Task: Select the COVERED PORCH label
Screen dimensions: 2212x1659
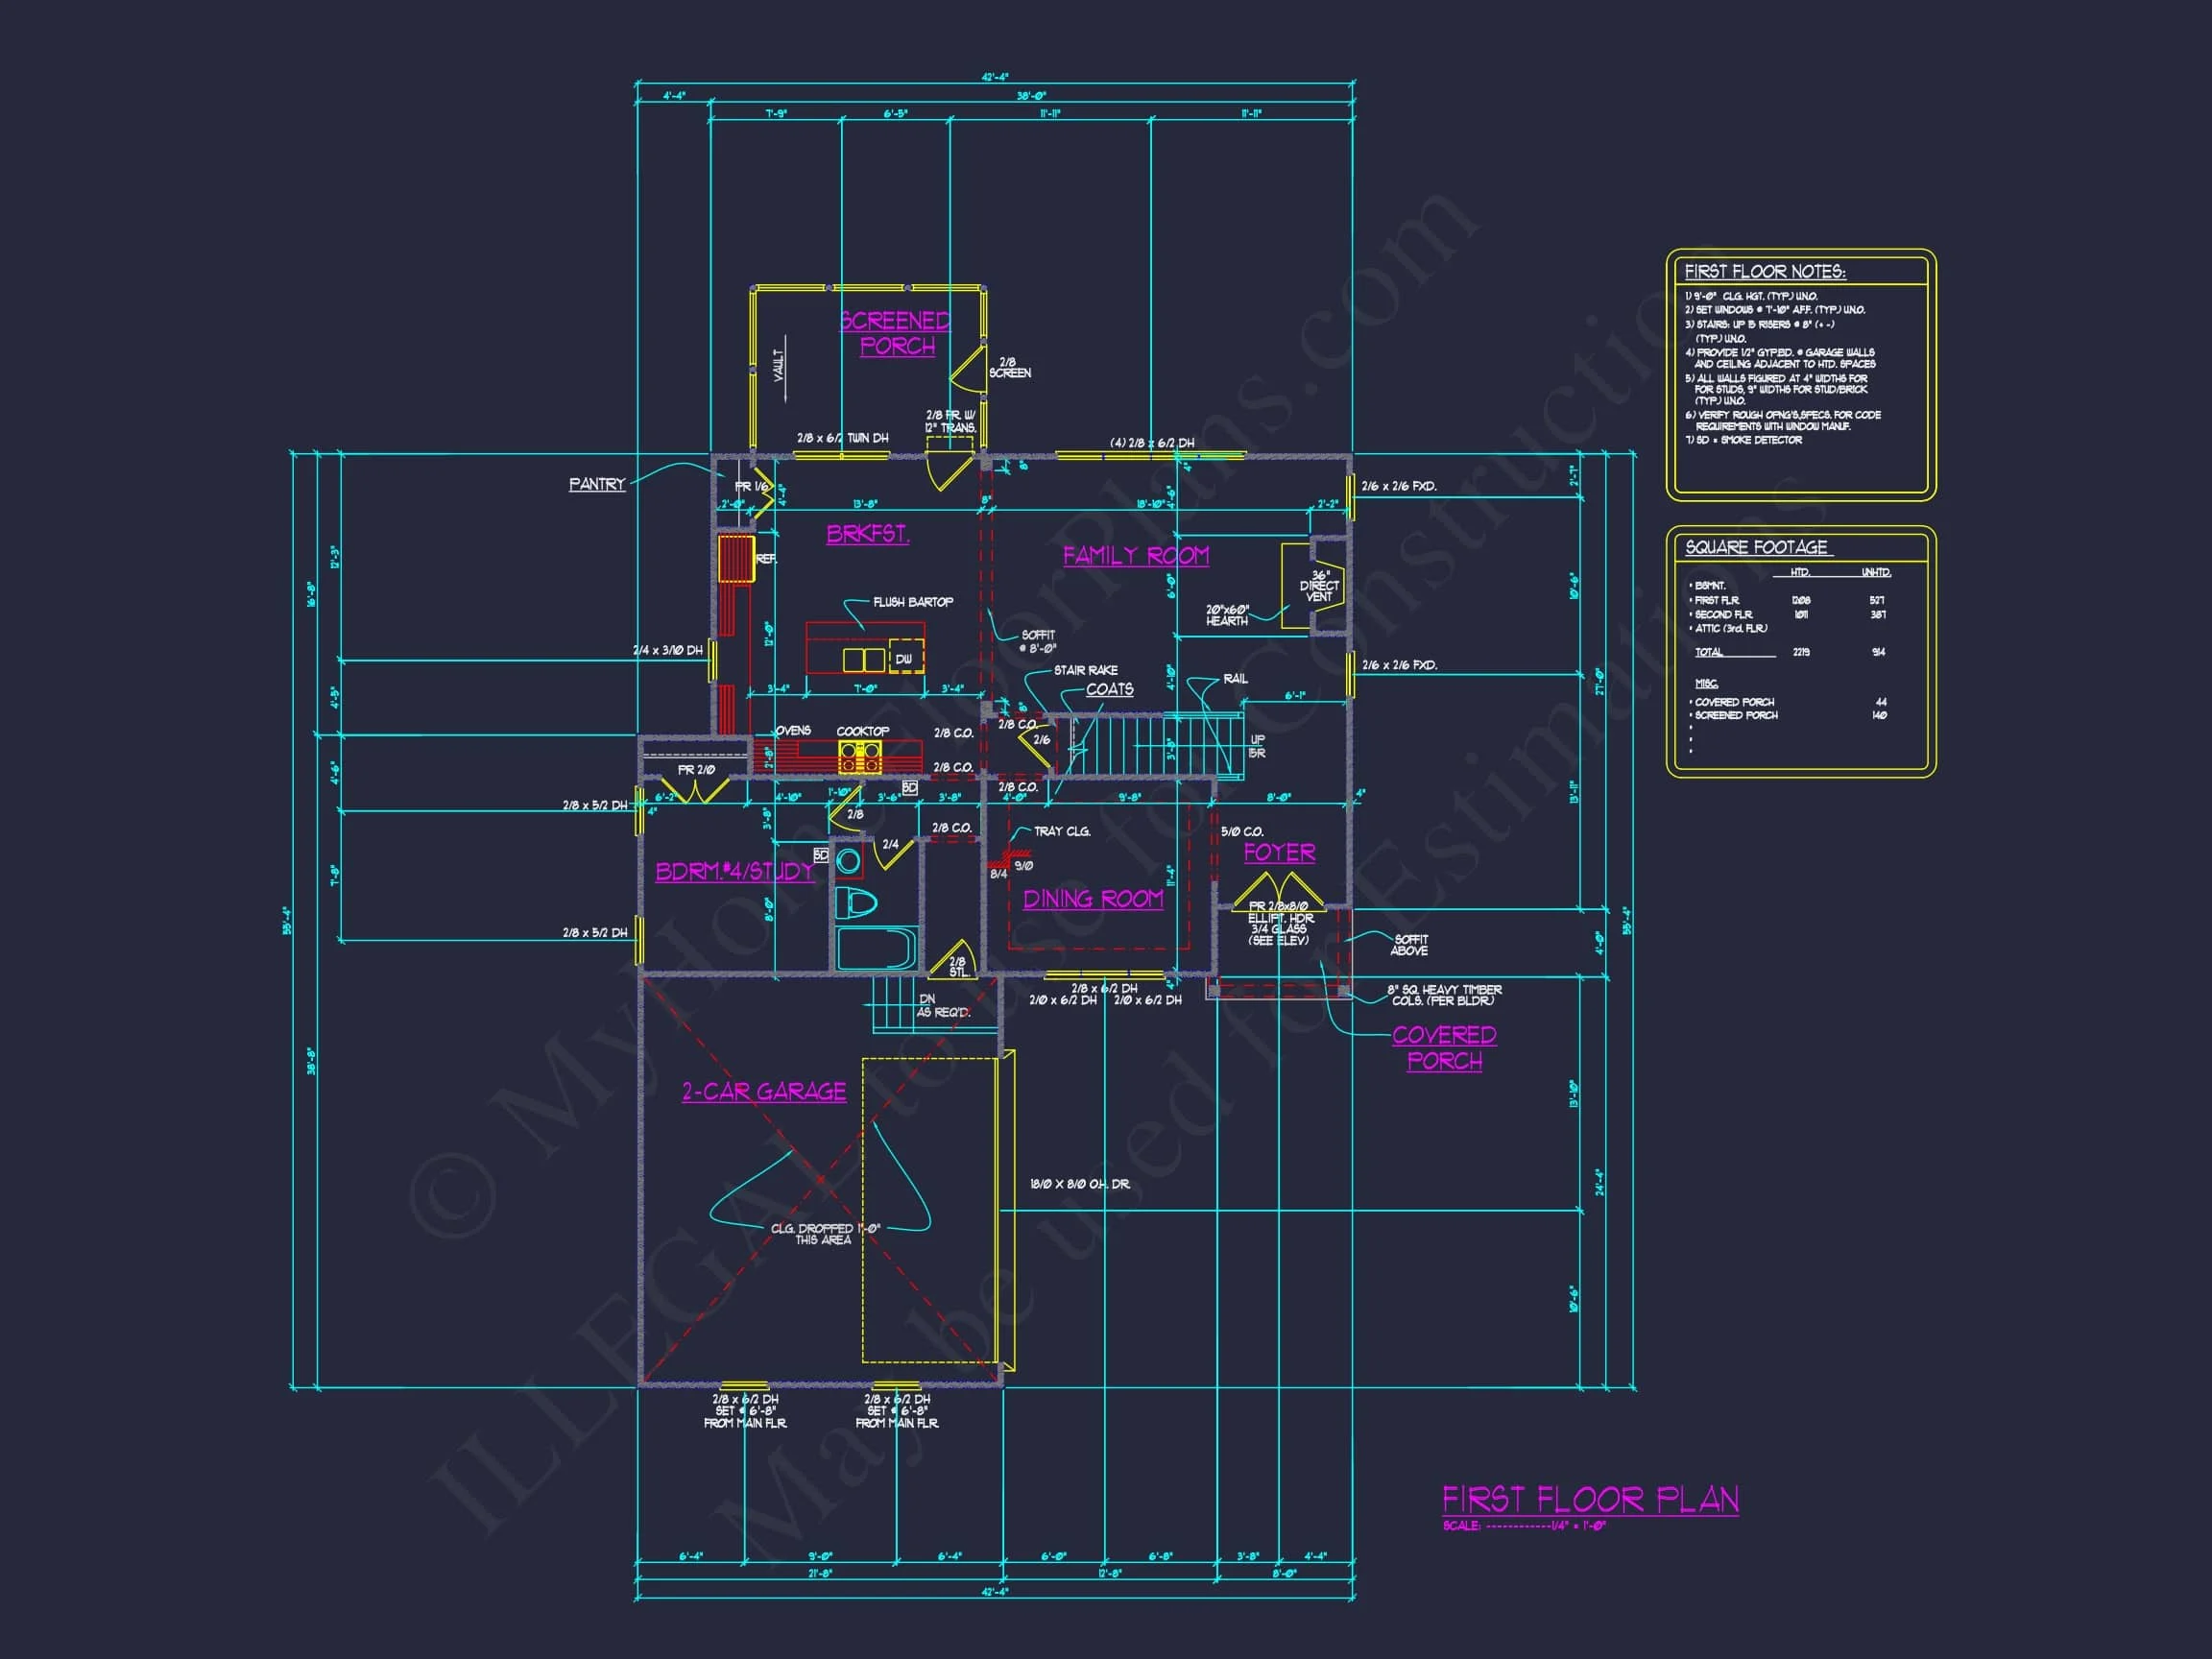Action: tap(1444, 1047)
